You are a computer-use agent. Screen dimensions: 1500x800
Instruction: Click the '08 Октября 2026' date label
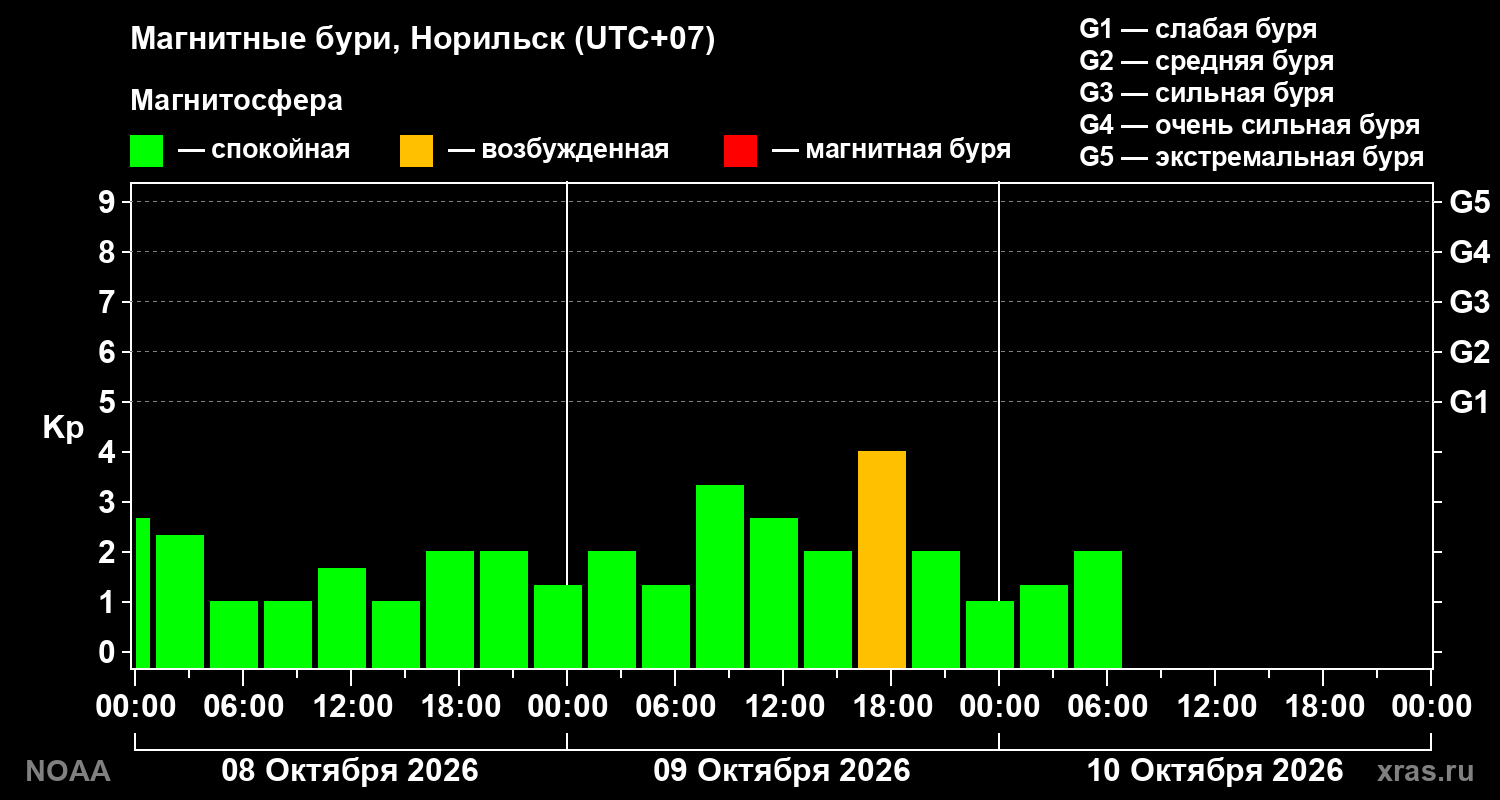pos(350,771)
